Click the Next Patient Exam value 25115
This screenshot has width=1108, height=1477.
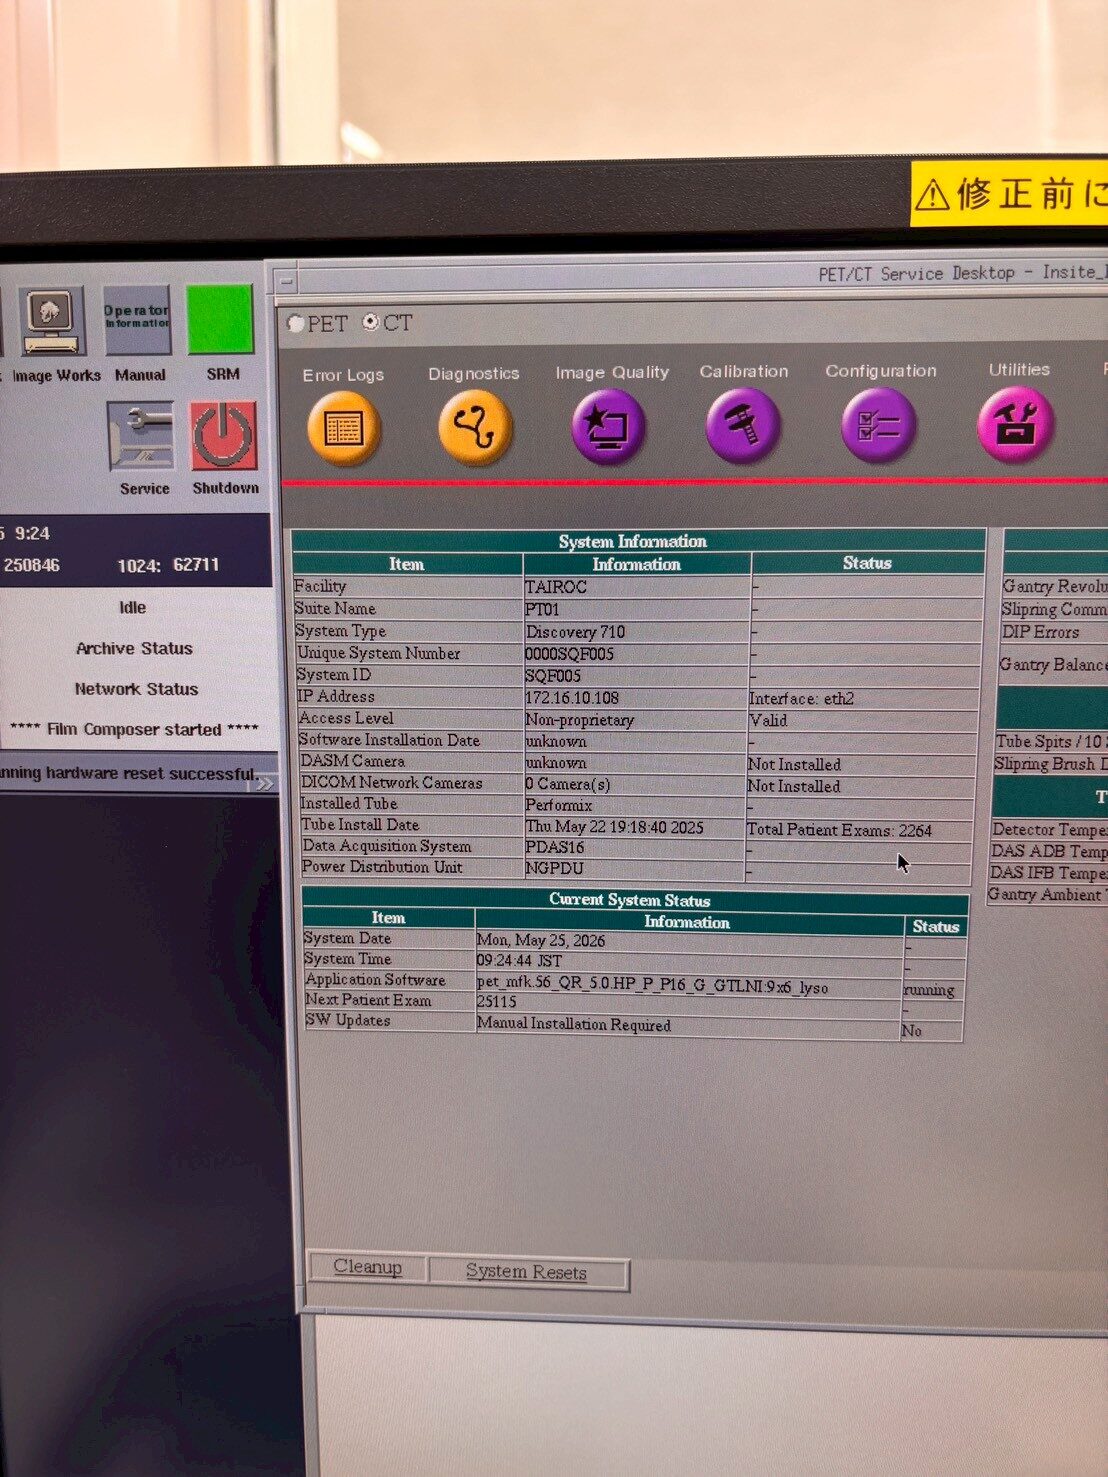pos(496,1001)
